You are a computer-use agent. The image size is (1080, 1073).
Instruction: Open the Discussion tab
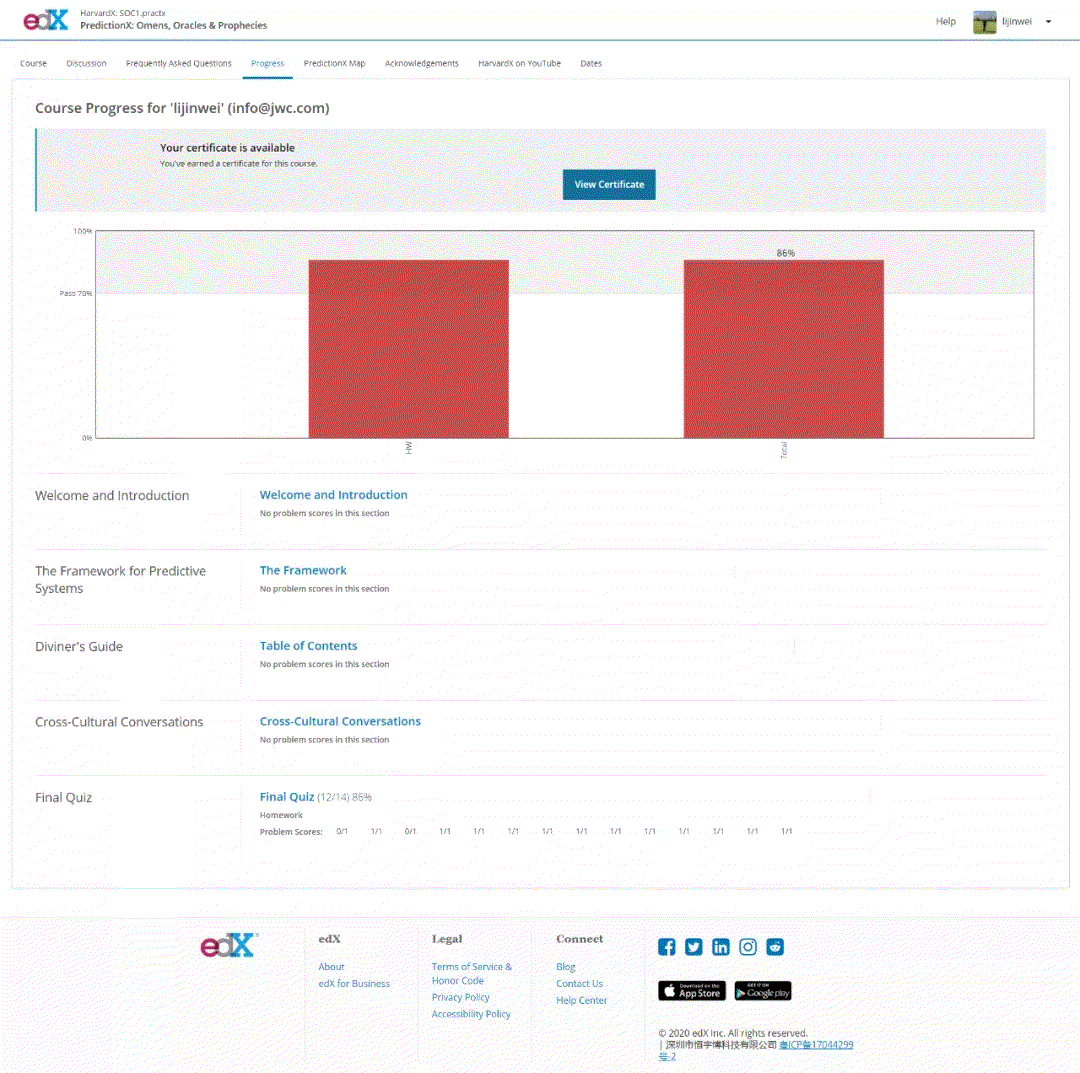click(86, 63)
